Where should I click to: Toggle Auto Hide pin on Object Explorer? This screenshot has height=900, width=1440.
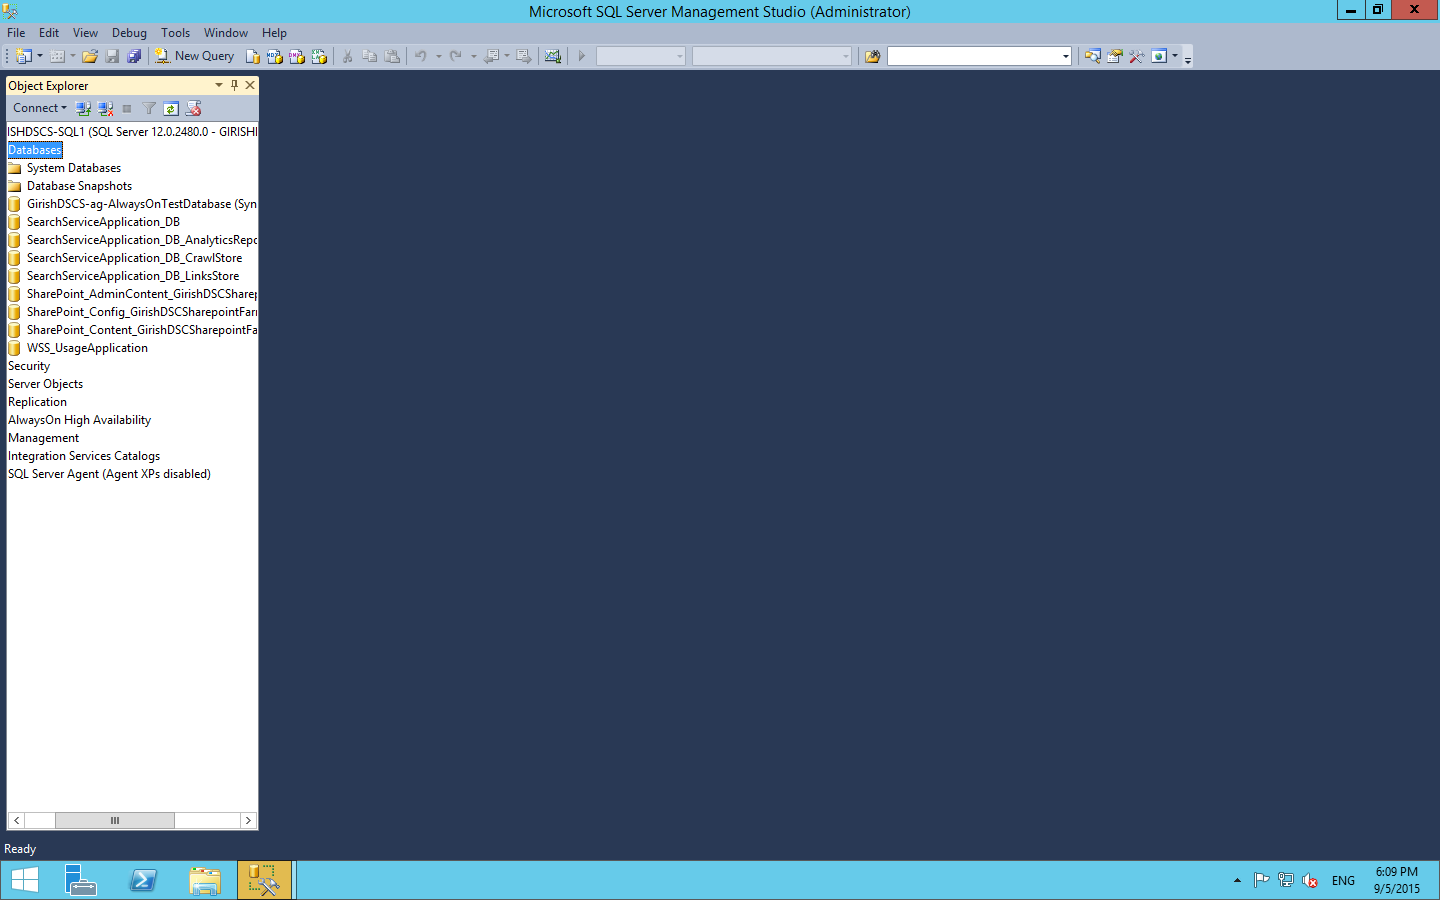[x=234, y=85]
